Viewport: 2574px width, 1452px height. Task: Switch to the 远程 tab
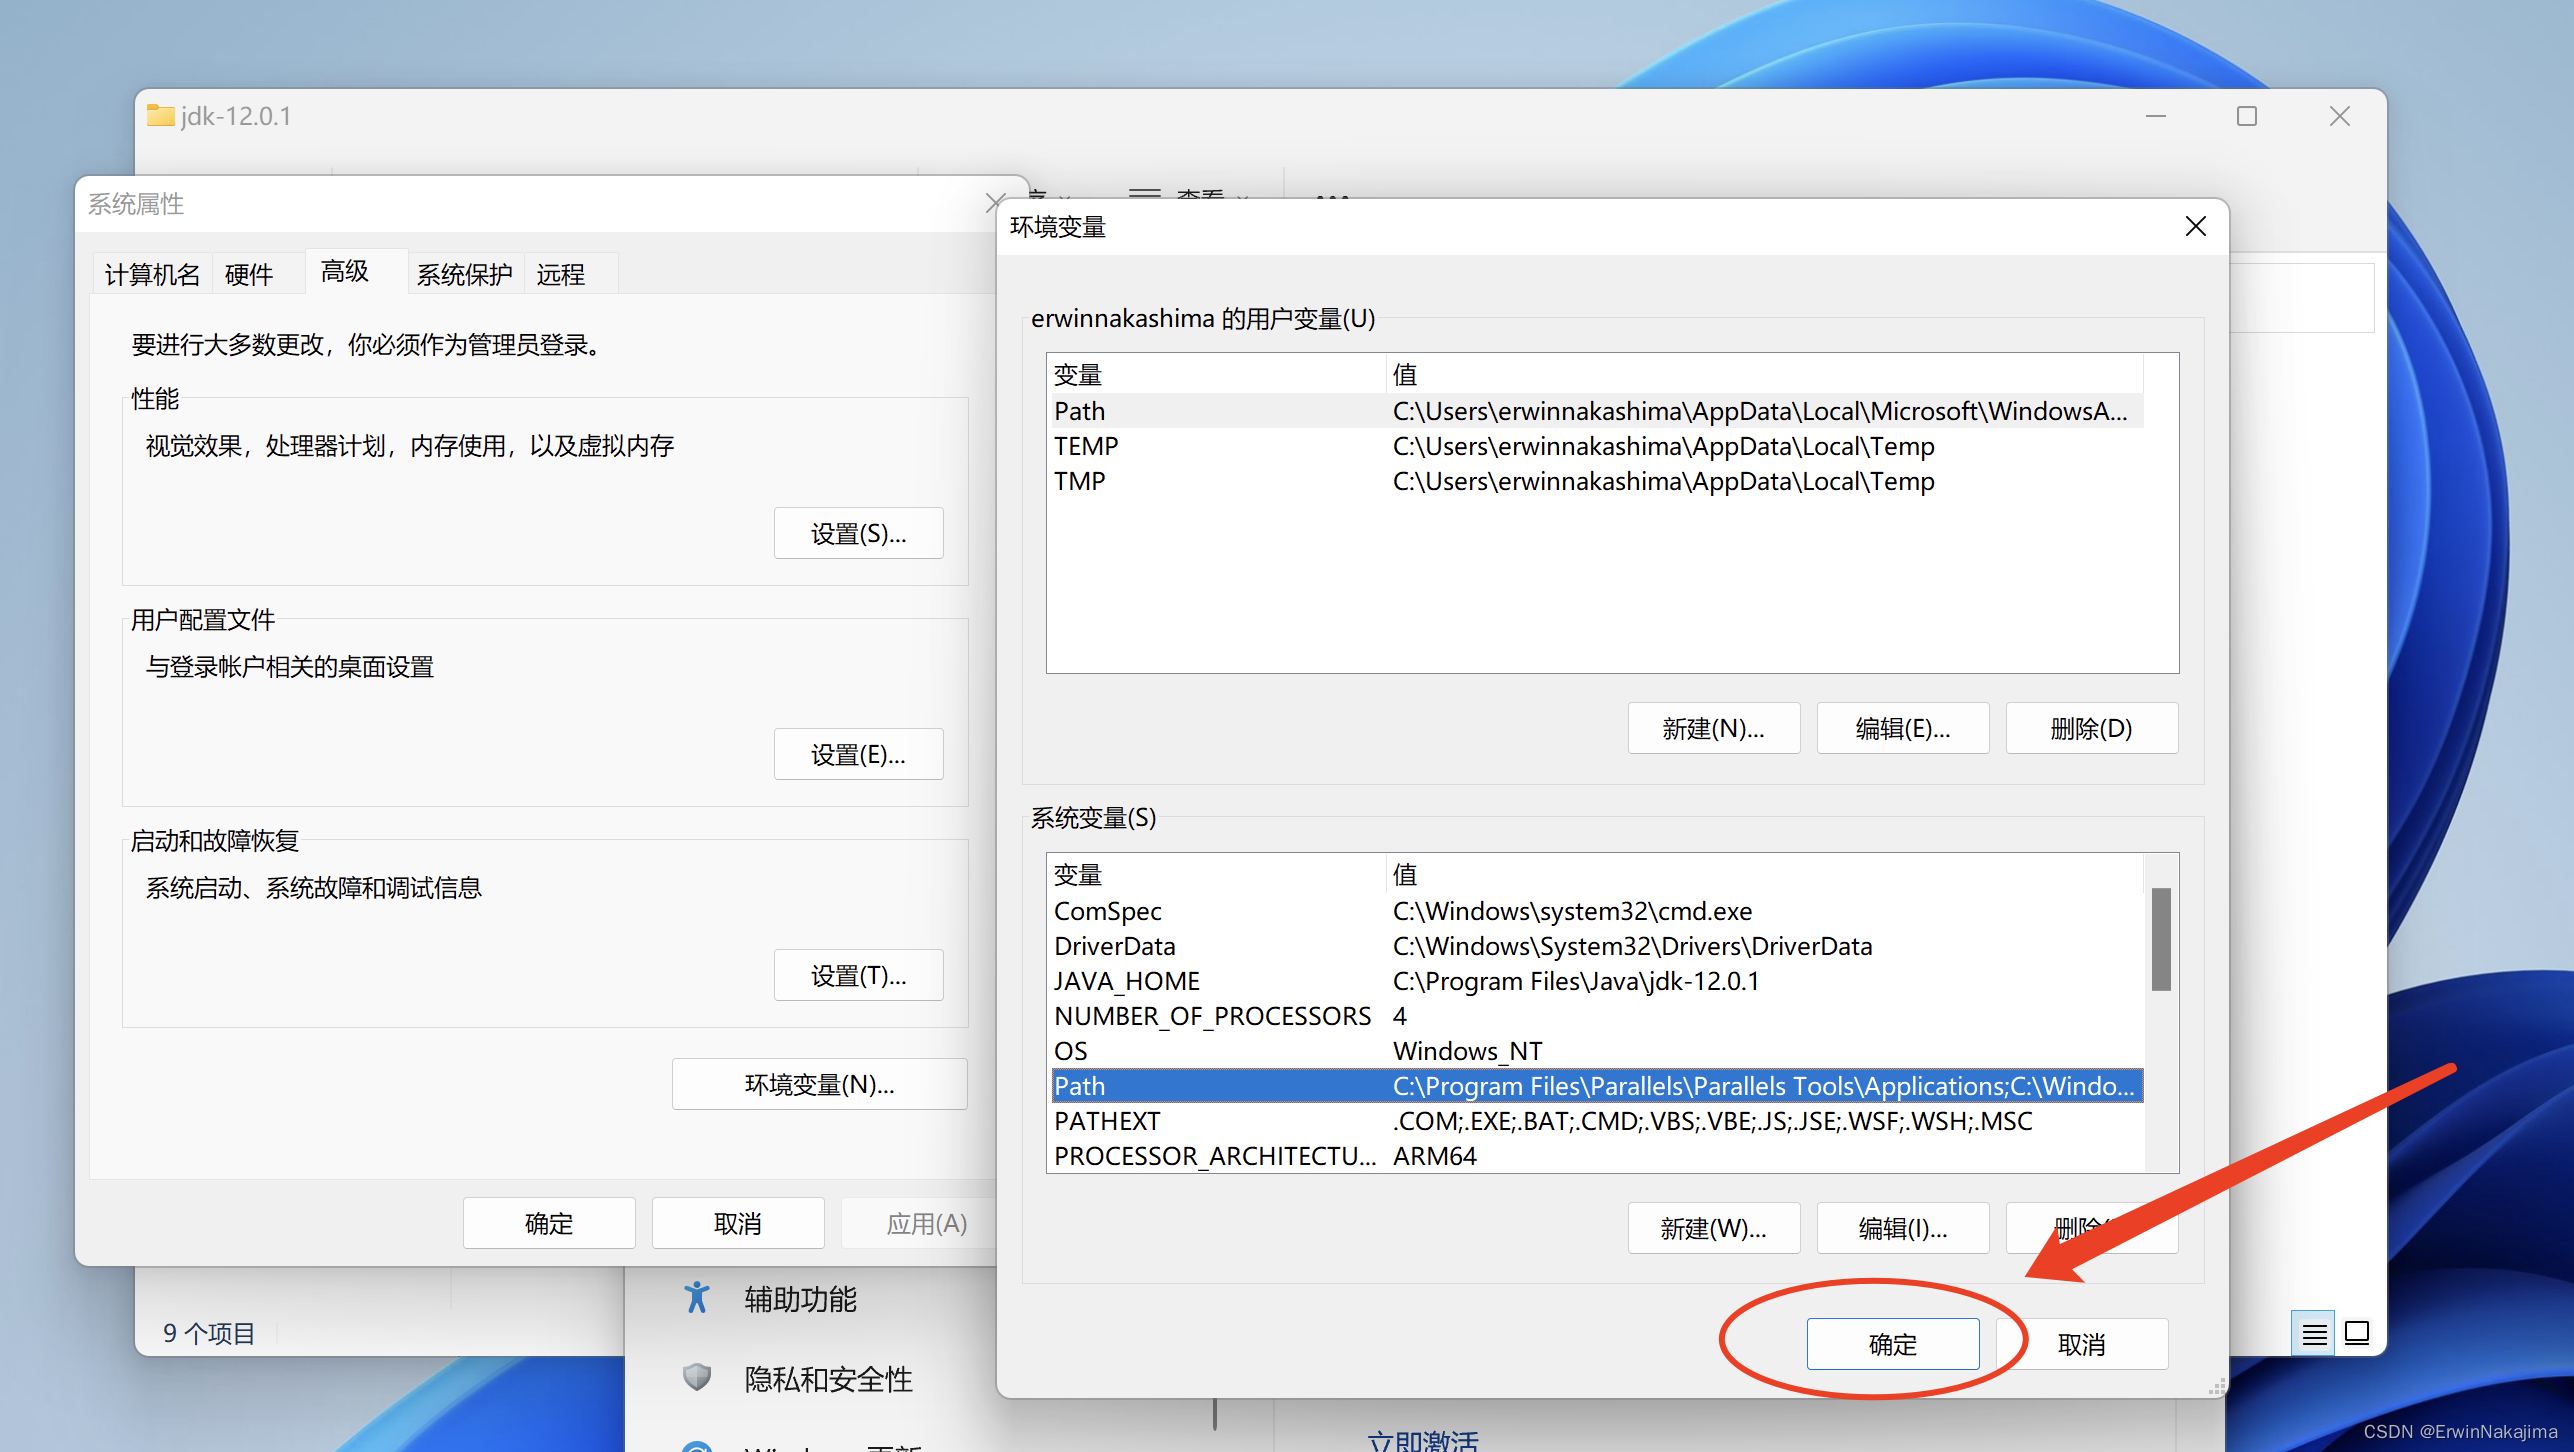[x=560, y=274]
